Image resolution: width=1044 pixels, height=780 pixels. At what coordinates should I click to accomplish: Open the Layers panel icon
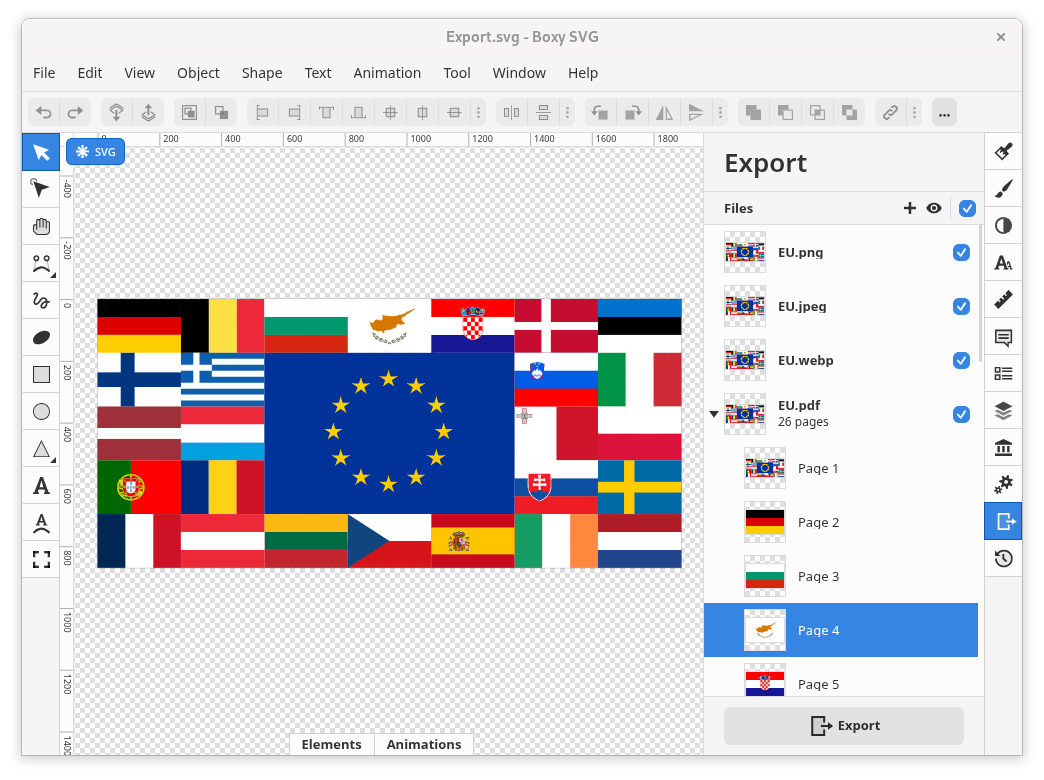pyautogui.click(x=1003, y=411)
